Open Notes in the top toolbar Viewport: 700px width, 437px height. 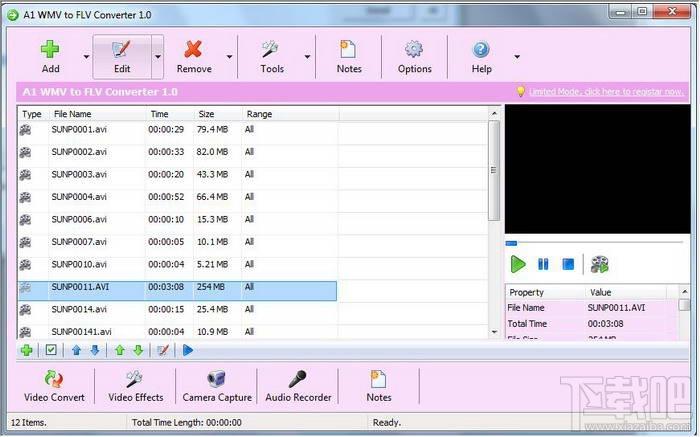[x=349, y=57]
